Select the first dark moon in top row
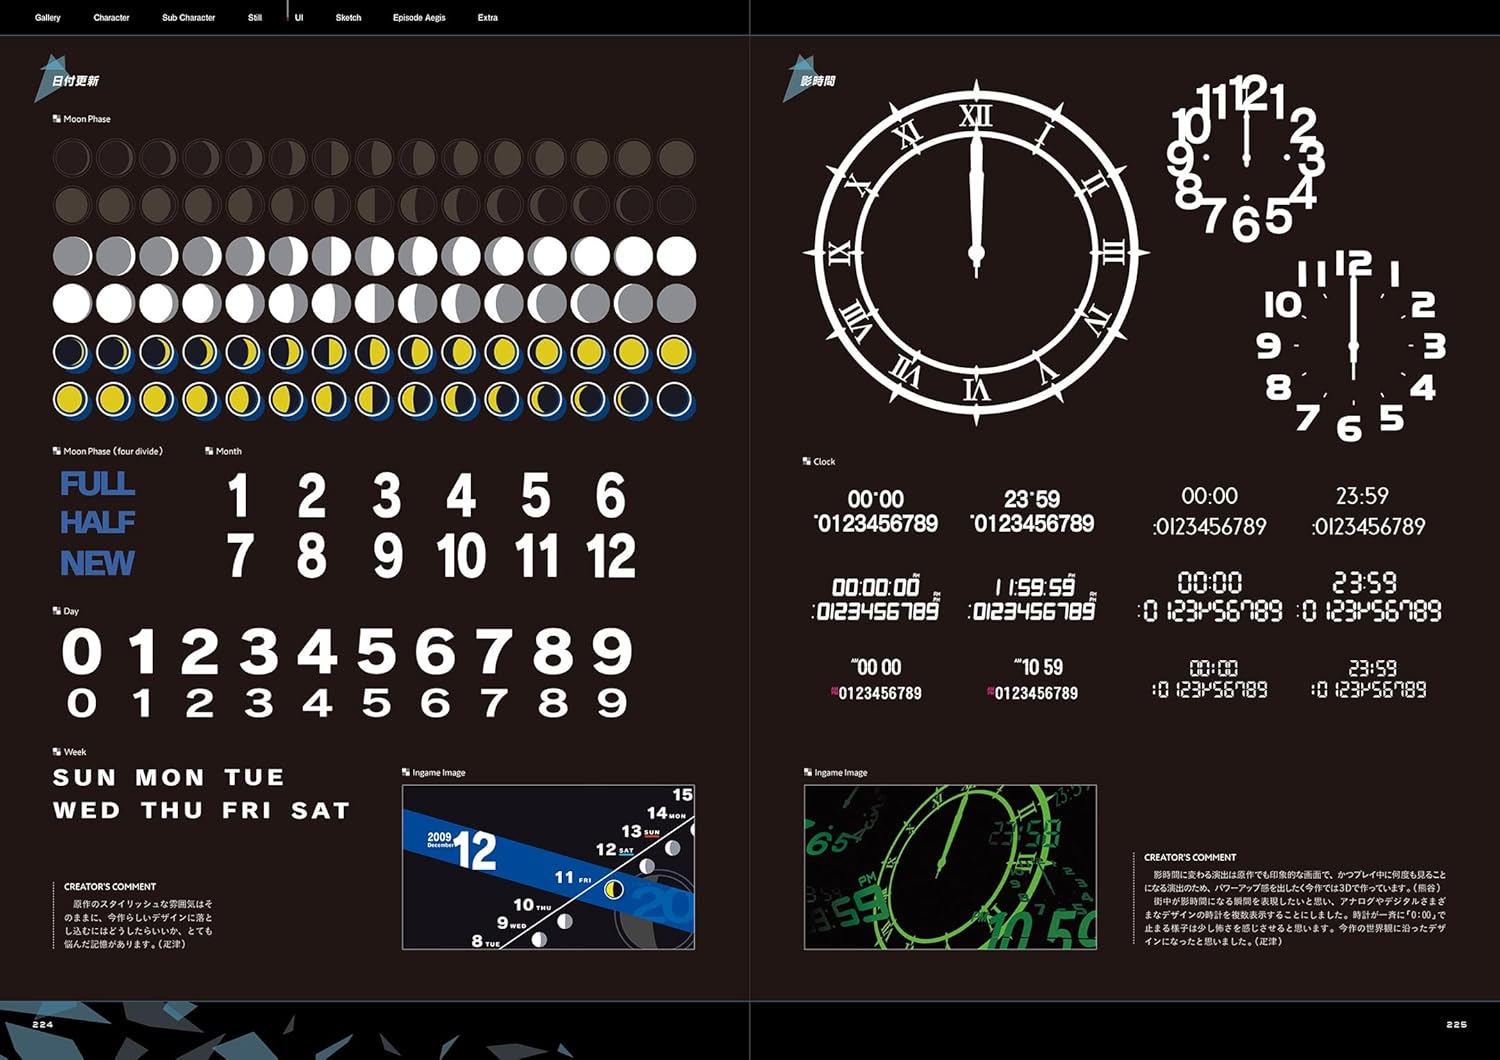 72,158
